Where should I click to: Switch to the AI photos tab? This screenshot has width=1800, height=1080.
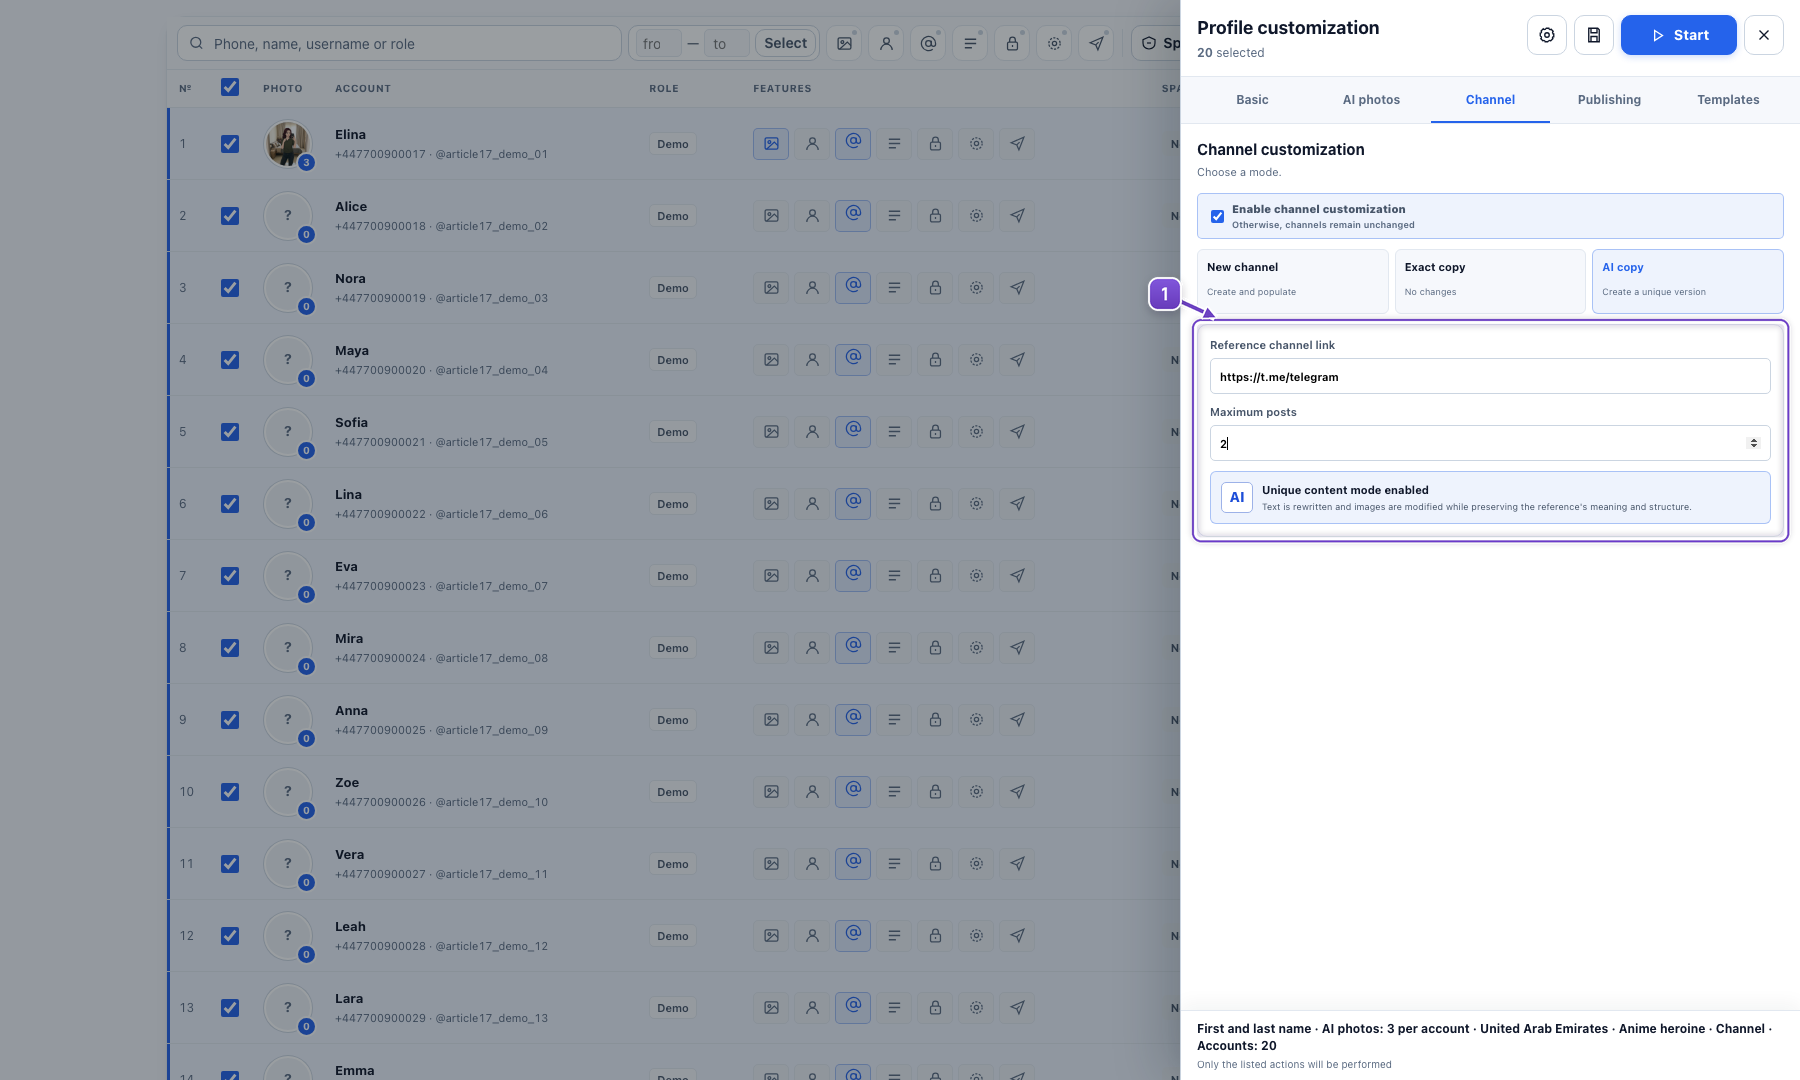[x=1371, y=100]
